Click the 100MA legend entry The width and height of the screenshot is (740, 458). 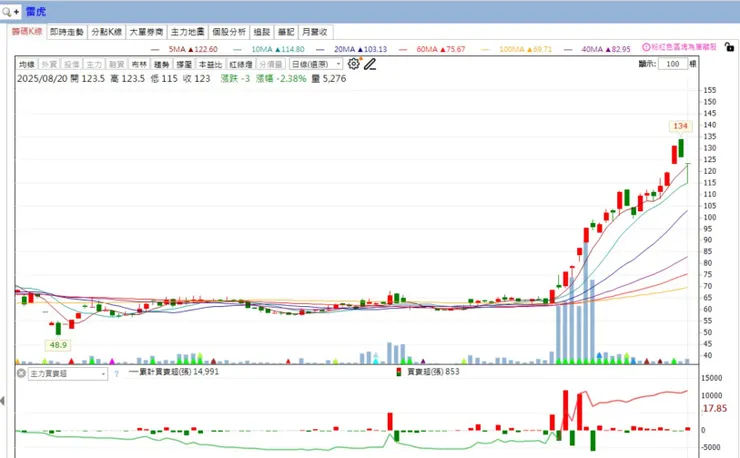[516, 49]
